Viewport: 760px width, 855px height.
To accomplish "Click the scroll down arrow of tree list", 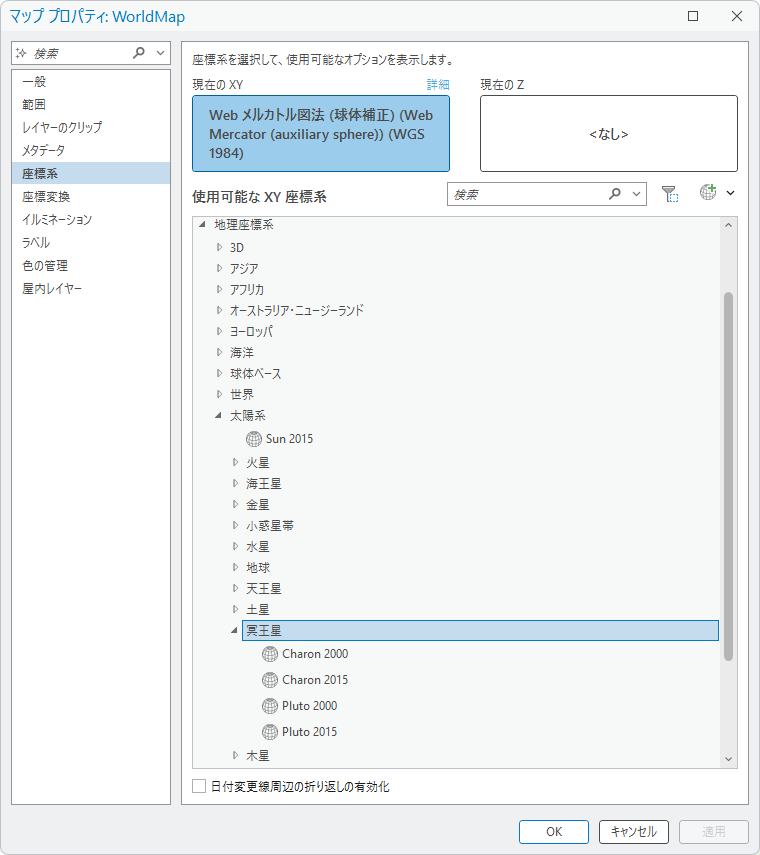I will (x=728, y=759).
